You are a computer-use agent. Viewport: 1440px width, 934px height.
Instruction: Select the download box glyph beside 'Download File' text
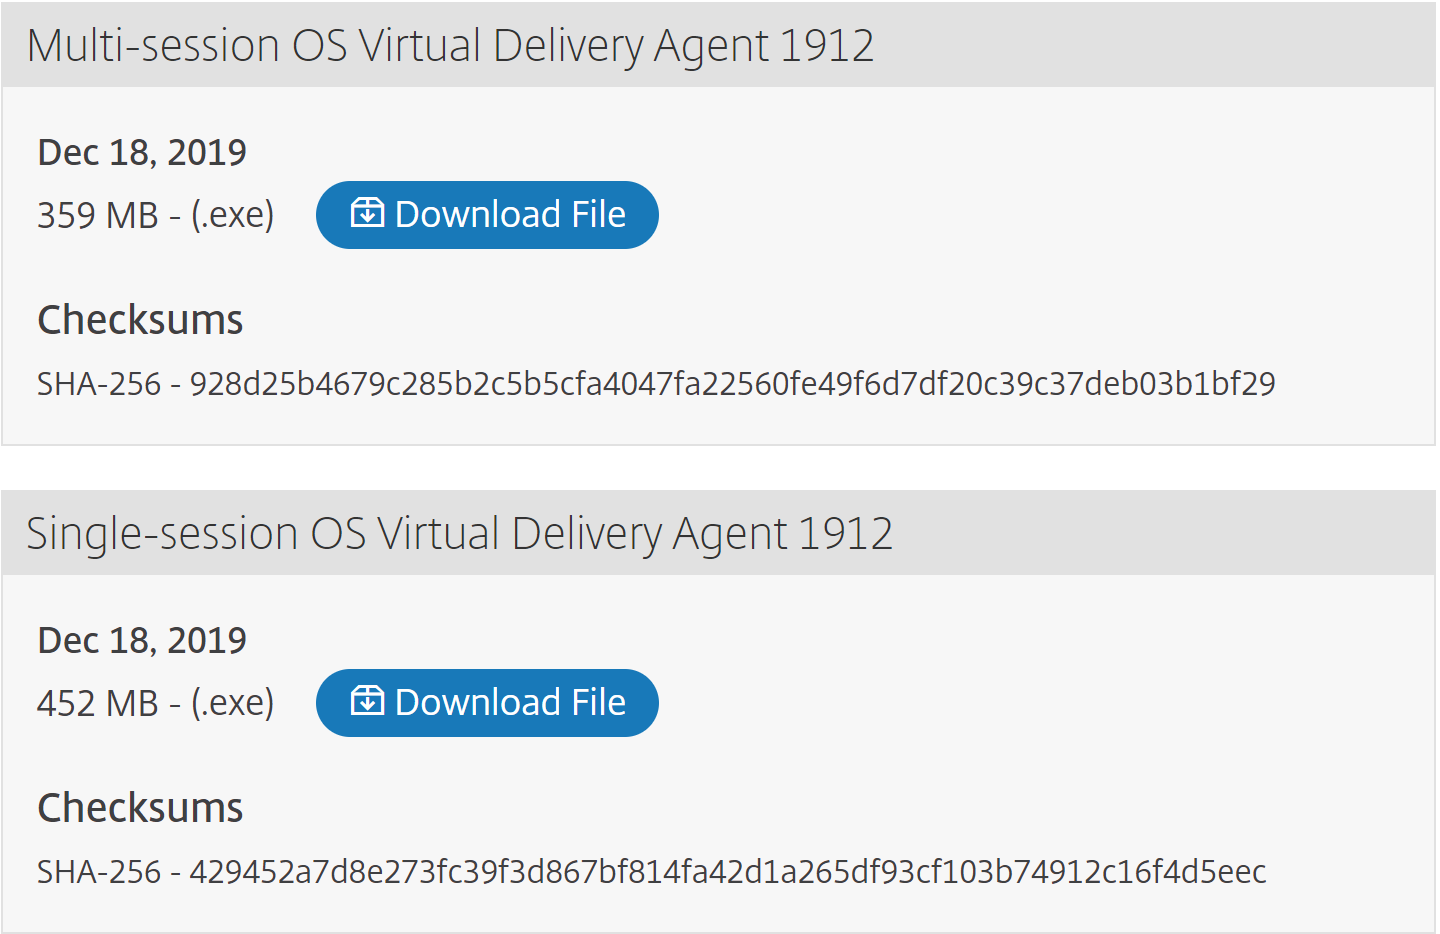pos(369,213)
